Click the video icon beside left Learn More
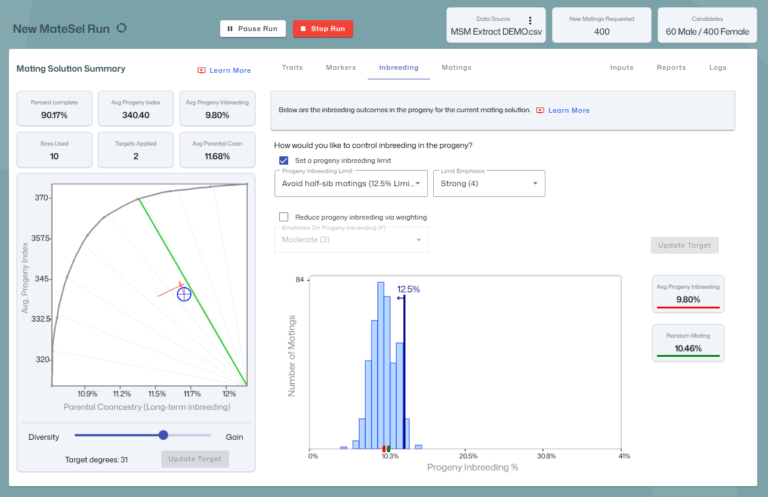This screenshot has height=497, width=768. click(201, 70)
